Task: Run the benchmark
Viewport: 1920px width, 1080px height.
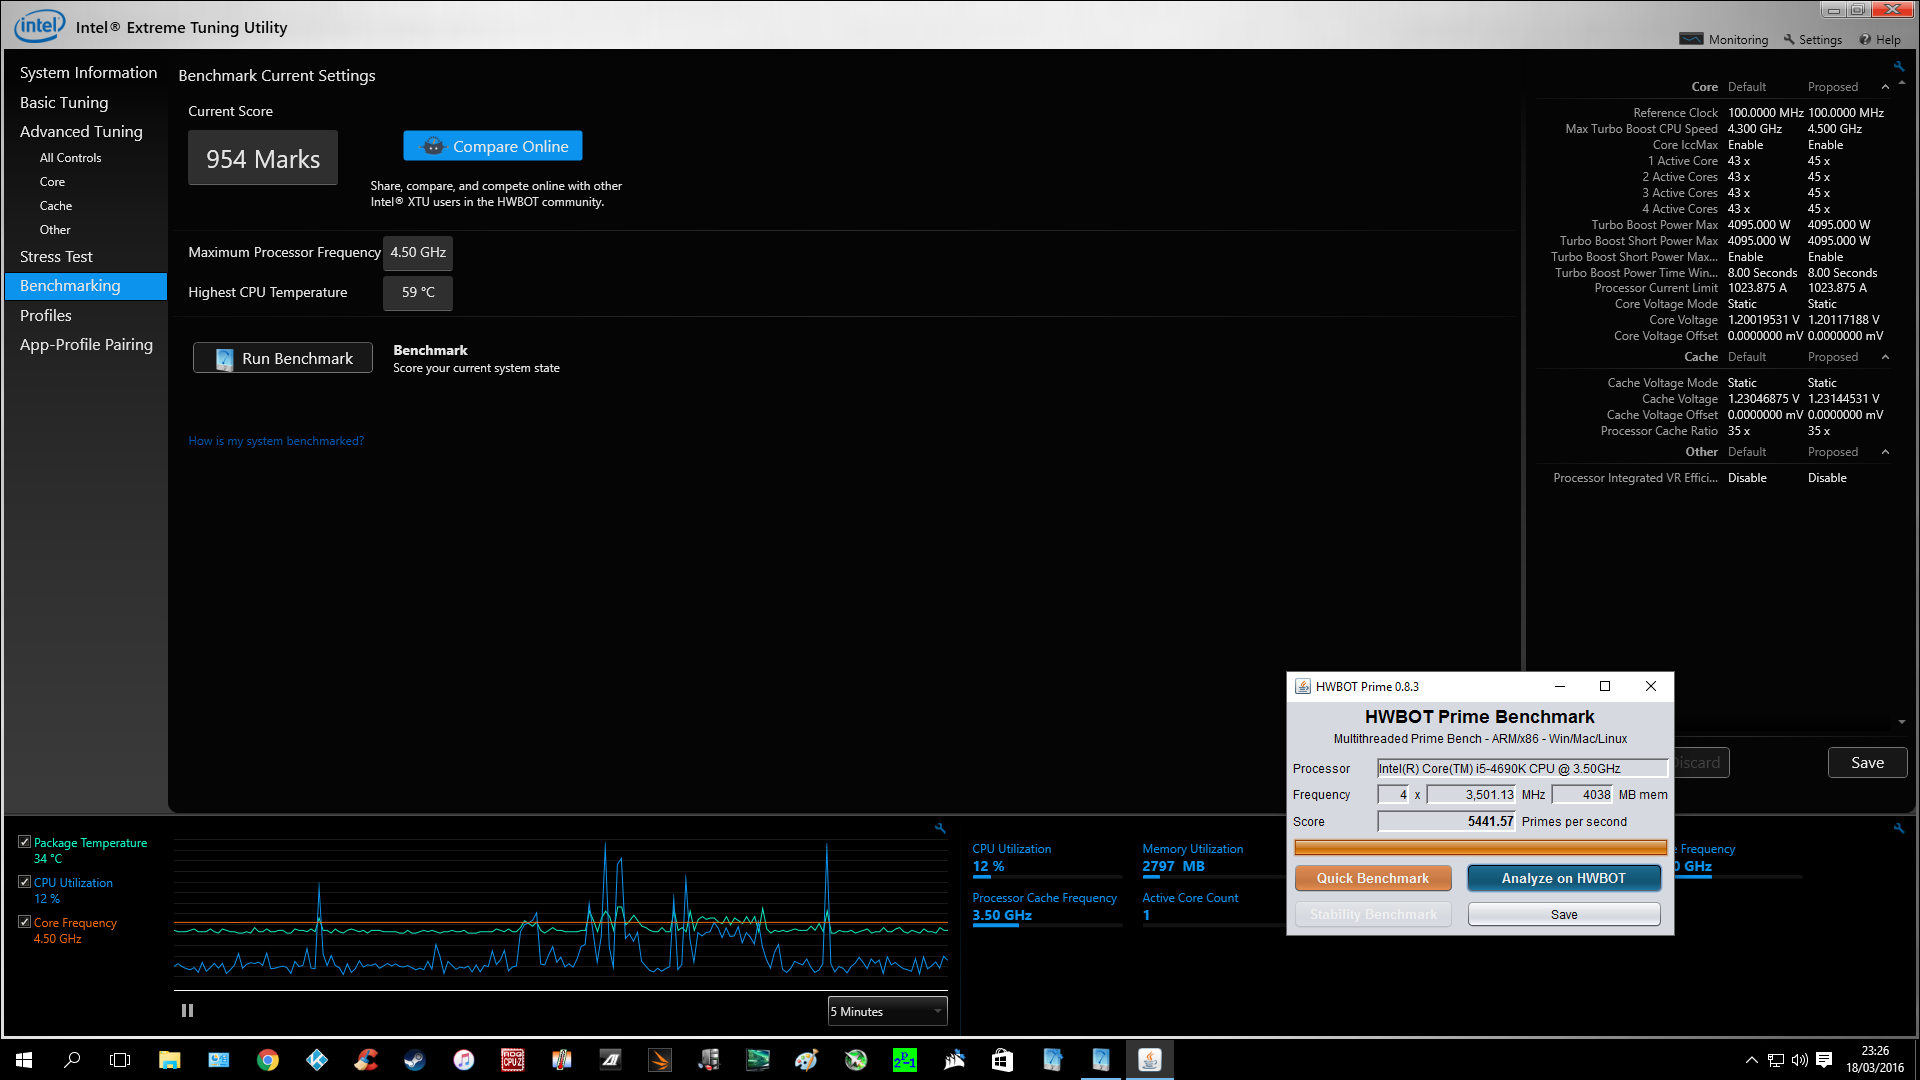Action: (283, 358)
